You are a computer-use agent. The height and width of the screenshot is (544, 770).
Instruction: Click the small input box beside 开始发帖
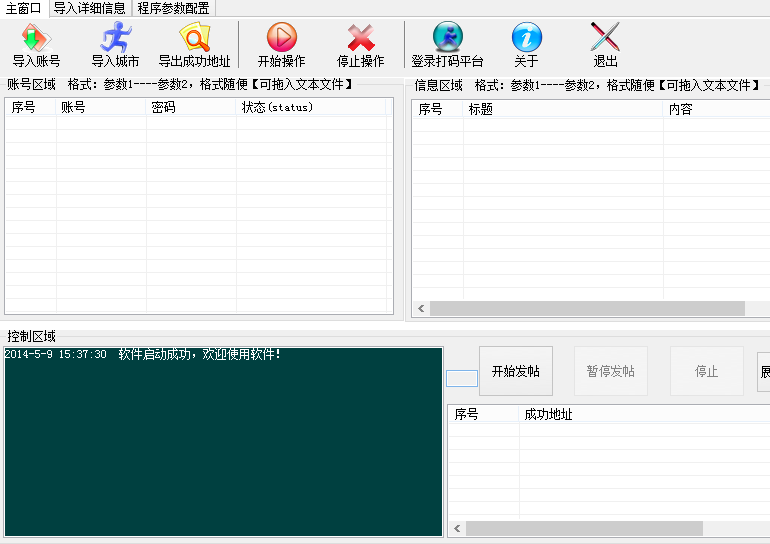tap(461, 378)
